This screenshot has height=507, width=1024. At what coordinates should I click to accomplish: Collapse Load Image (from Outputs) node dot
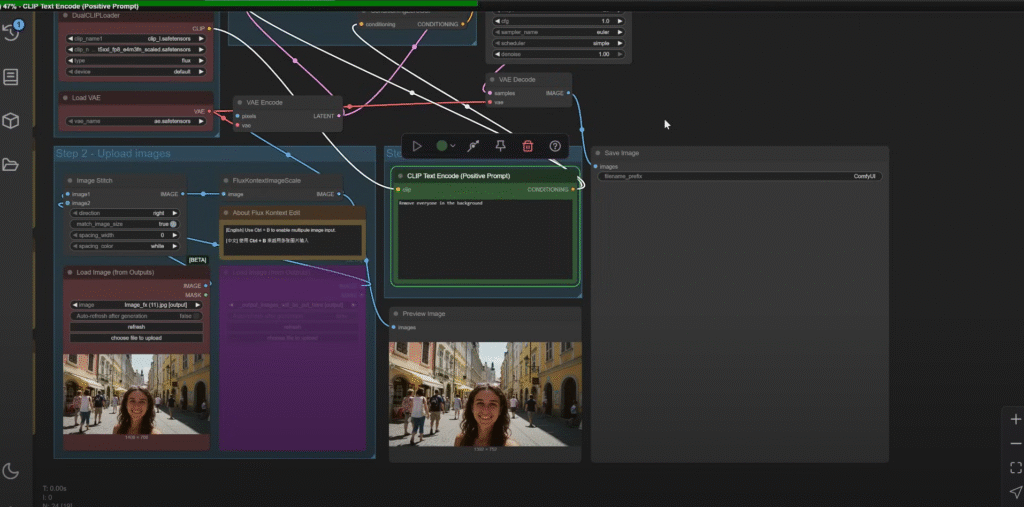[x=69, y=272]
